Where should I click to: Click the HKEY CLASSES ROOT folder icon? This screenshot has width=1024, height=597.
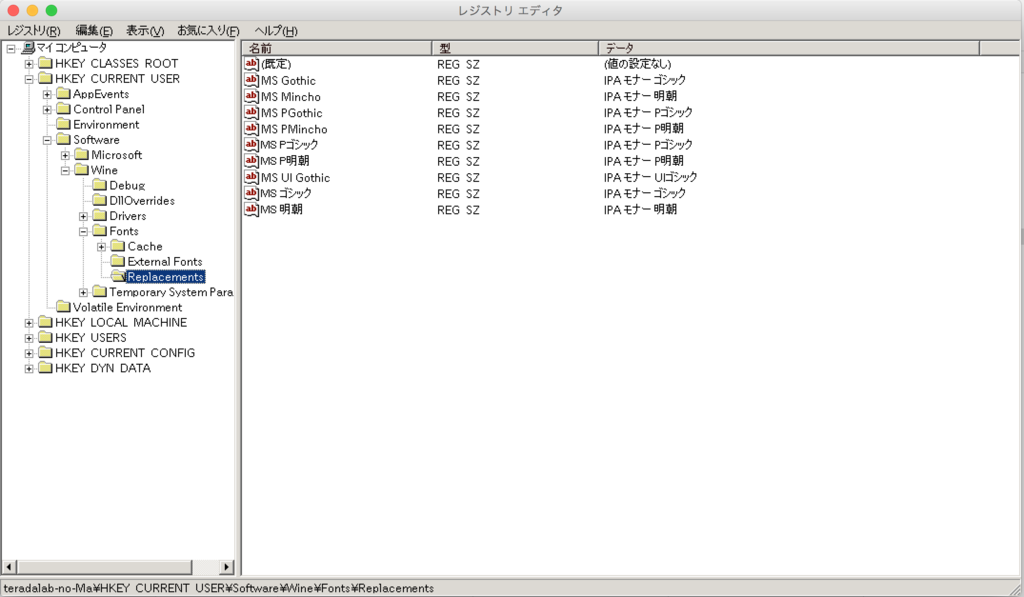tap(45, 63)
